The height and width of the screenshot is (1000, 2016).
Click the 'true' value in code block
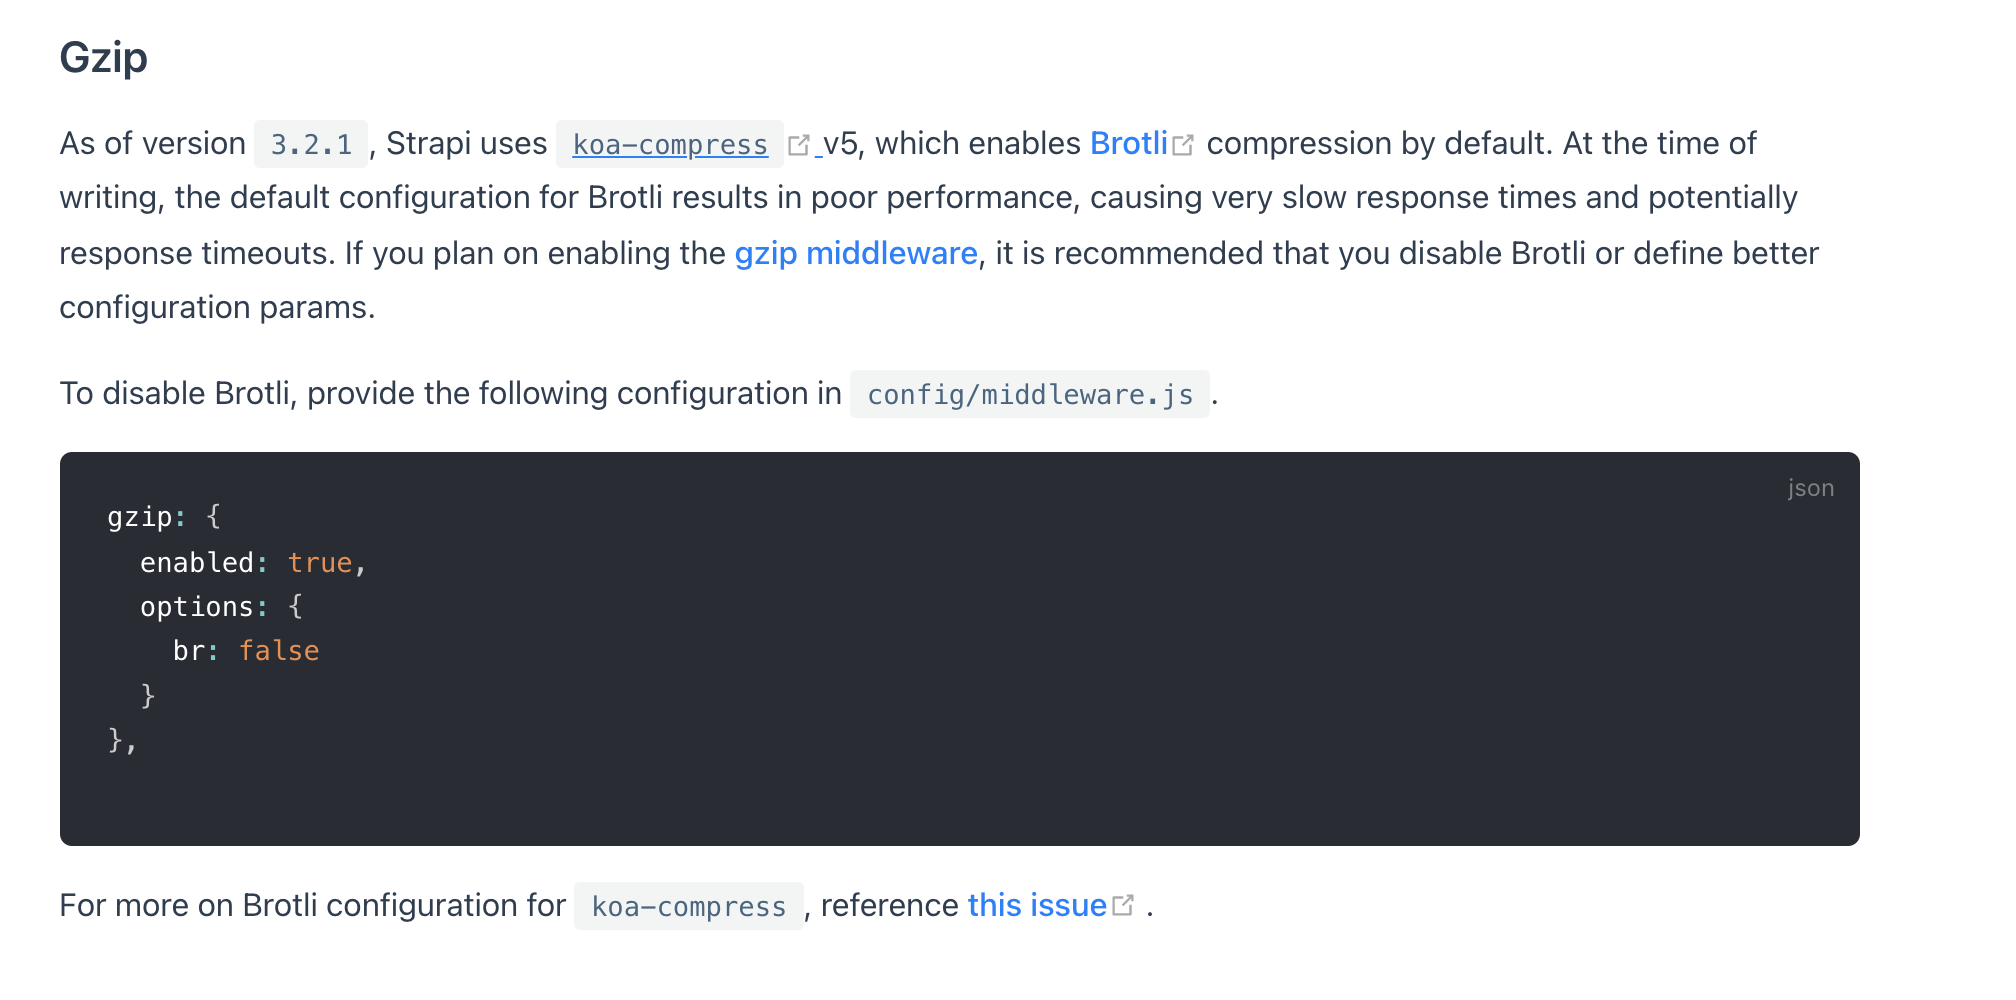[320, 563]
